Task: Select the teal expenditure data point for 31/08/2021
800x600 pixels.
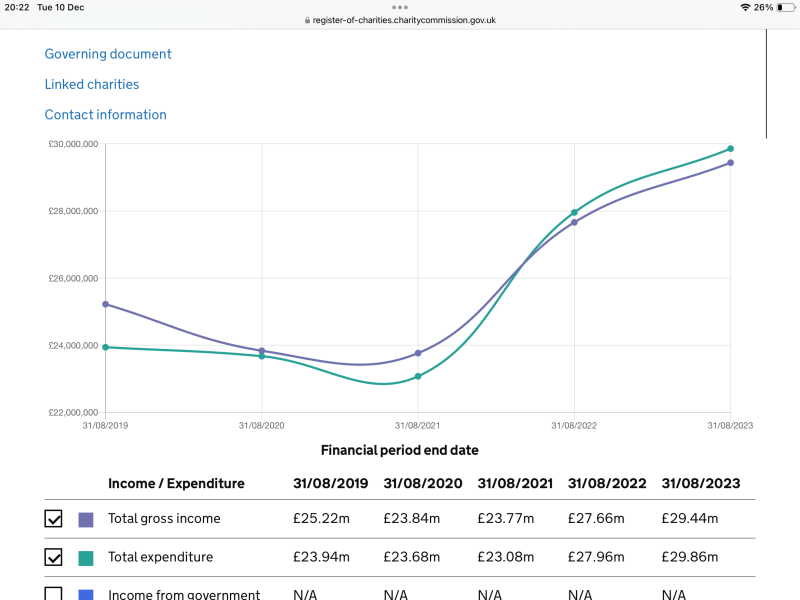Action: tap(418, 376)
